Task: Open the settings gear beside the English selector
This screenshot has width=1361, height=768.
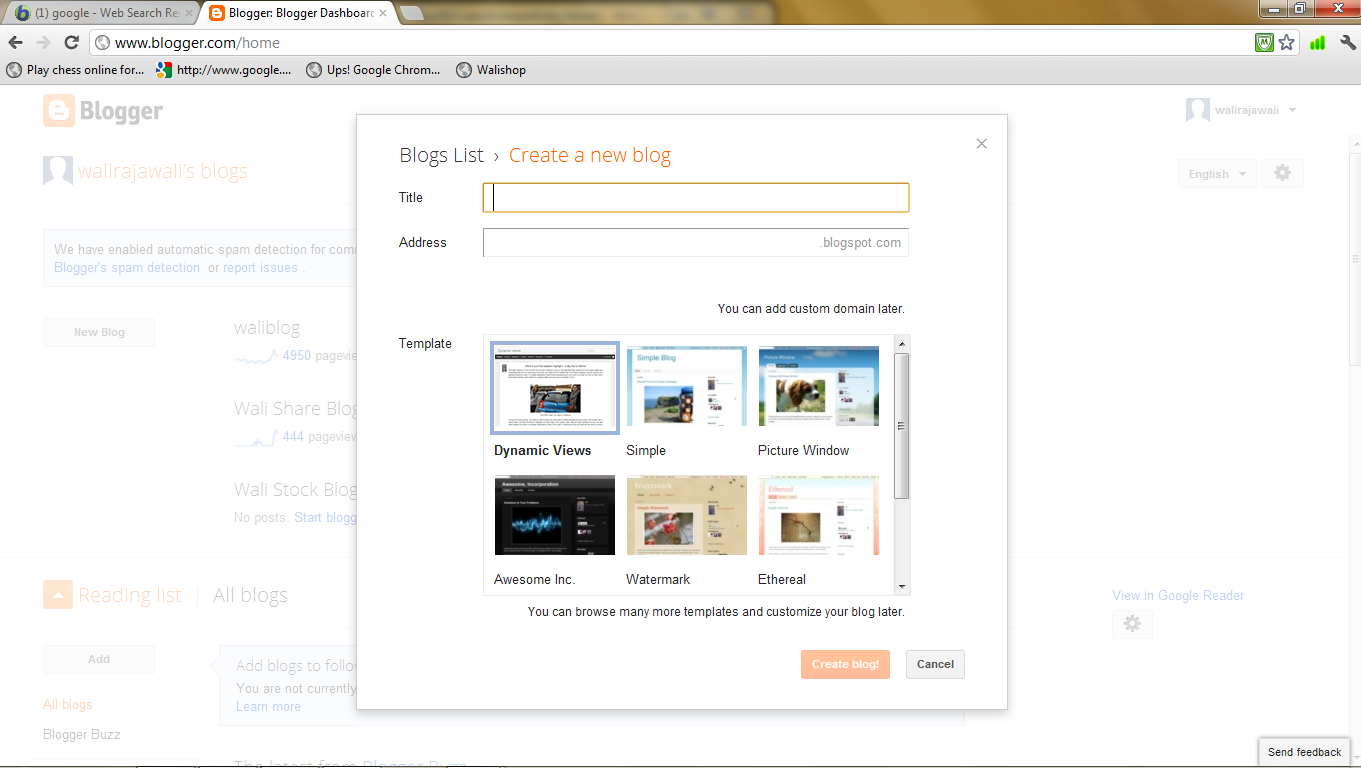Action: (x=1281, y=172)
